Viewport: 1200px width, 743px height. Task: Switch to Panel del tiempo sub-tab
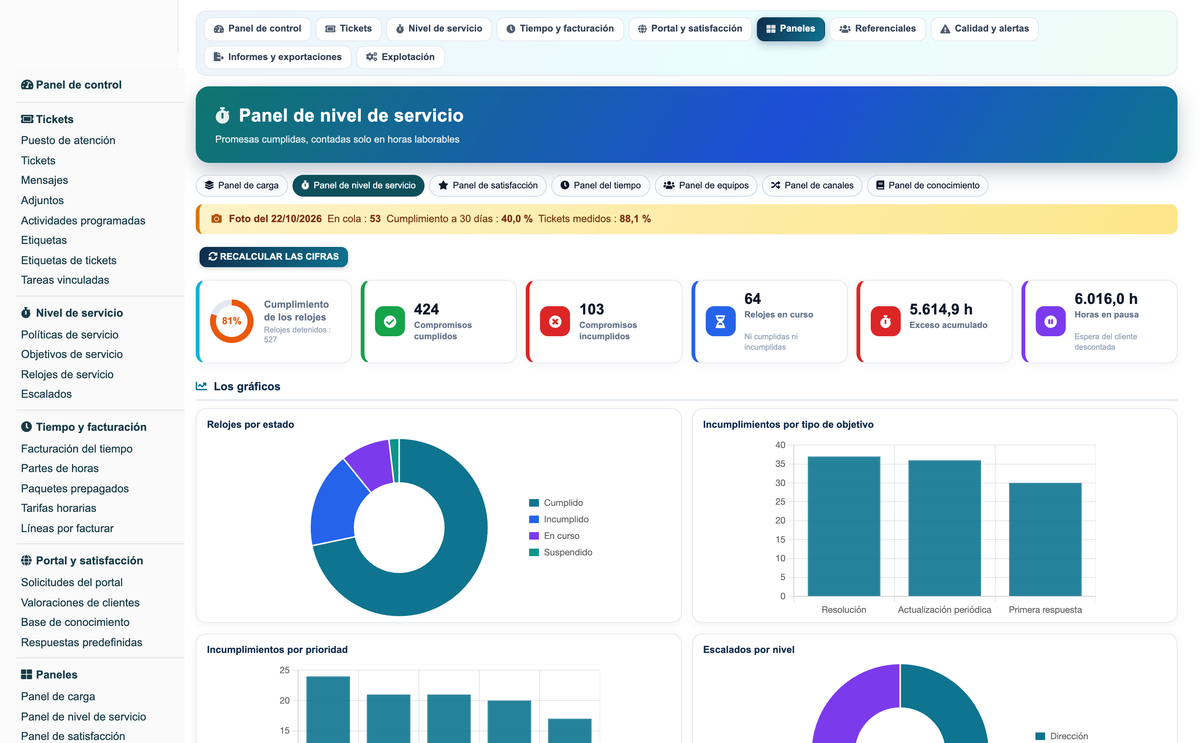click(x=601, y=185)
